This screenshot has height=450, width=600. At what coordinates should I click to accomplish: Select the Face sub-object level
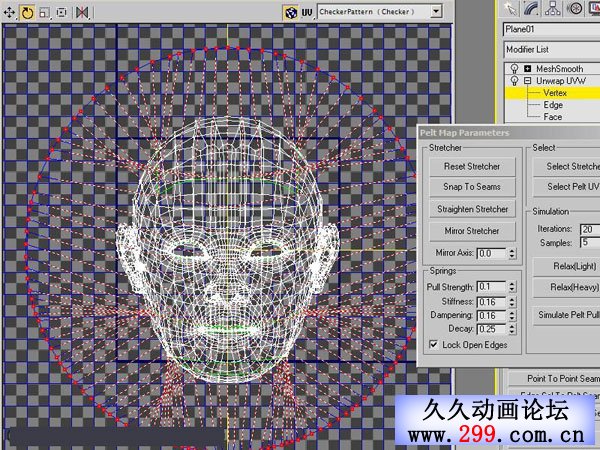point(553,117)
